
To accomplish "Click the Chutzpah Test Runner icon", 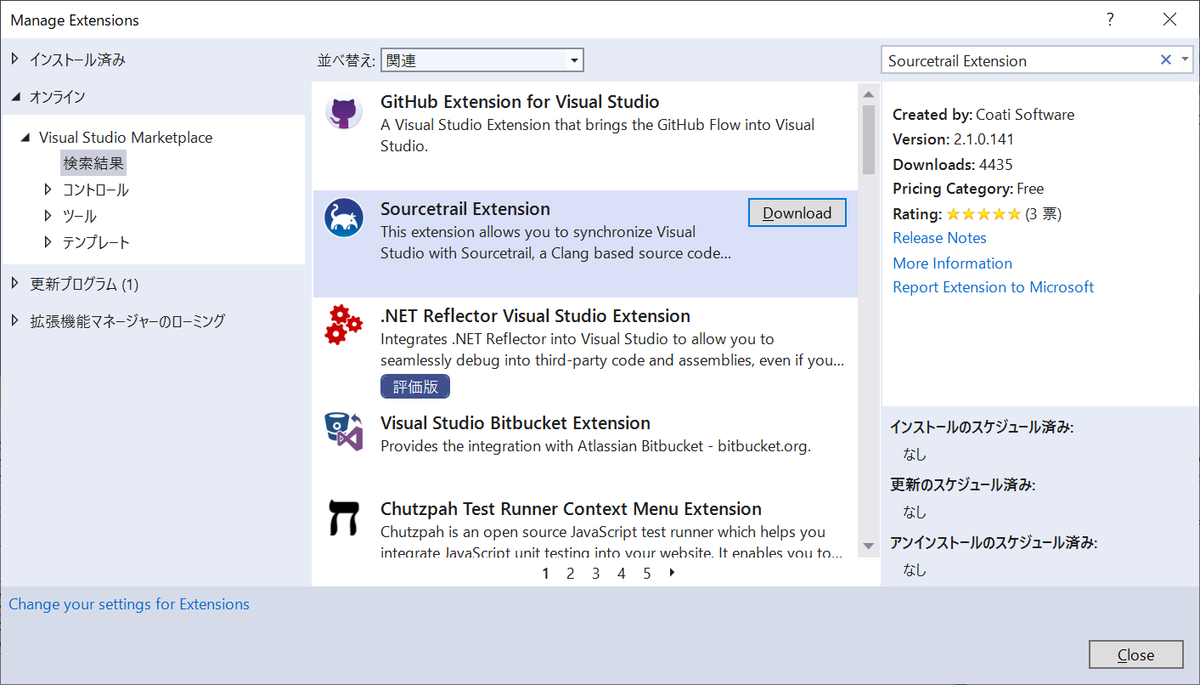I will [344, 518].
